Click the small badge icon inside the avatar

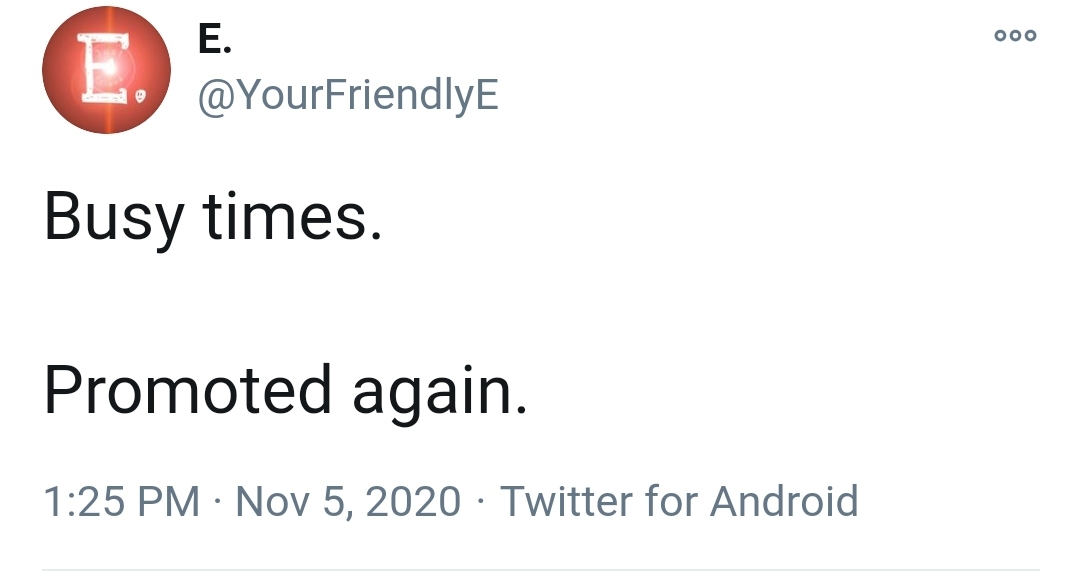pos(141,97)
